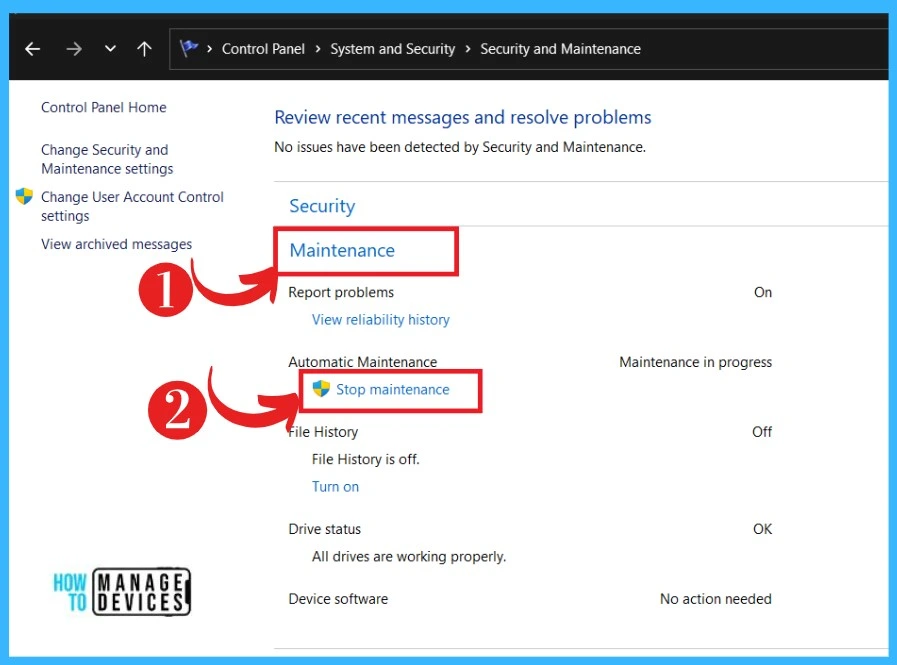Screen dimensions: 897x665
Task: Open recent locations dropdown arrow
Action: point(110,49)
